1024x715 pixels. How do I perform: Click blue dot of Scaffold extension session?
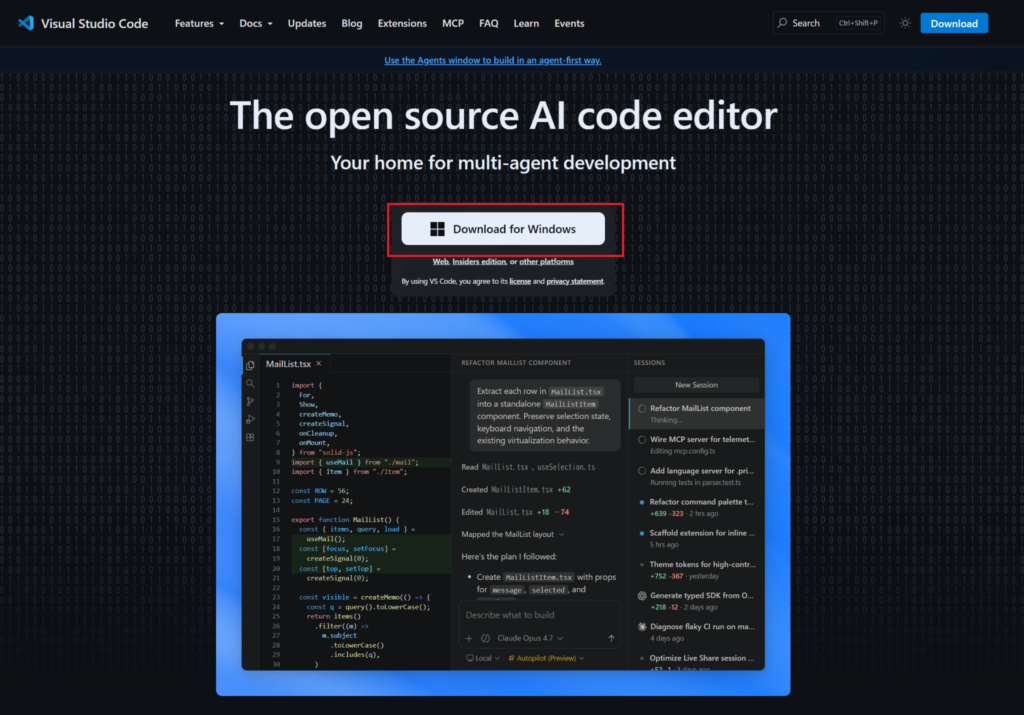pyautogui.click(x=642, y=533)
